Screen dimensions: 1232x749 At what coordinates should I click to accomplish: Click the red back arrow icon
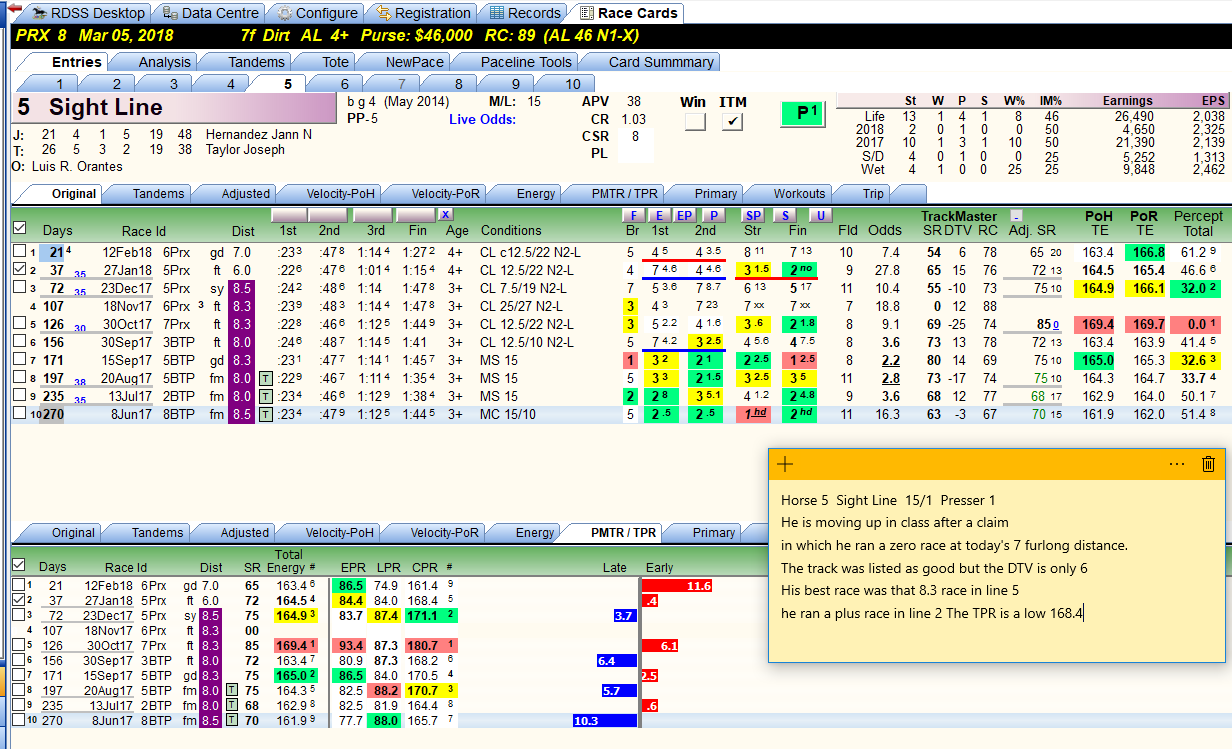click(x=14, y=8)
